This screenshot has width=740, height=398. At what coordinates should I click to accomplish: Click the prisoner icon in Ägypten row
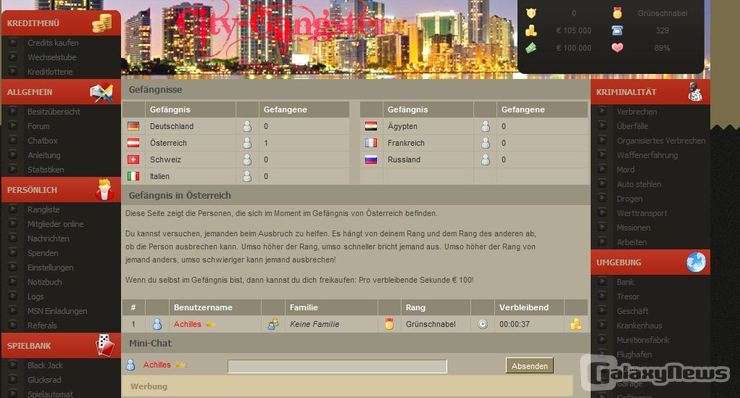(485, 126)
